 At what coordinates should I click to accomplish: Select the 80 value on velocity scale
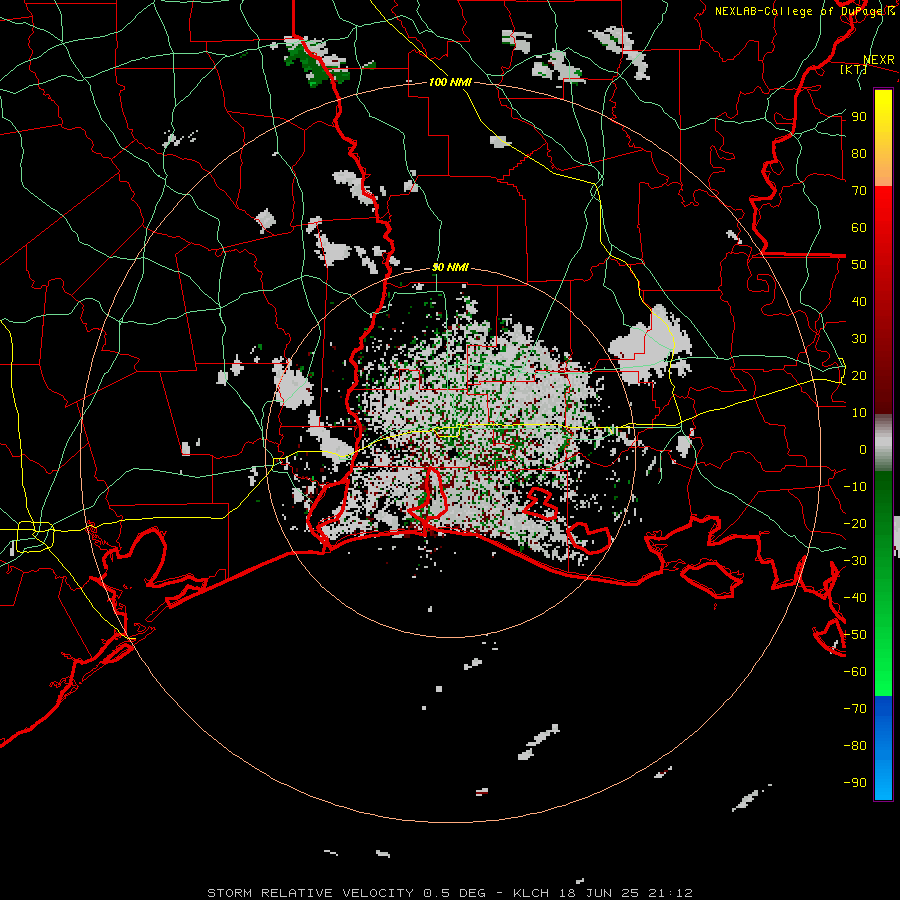859,153
